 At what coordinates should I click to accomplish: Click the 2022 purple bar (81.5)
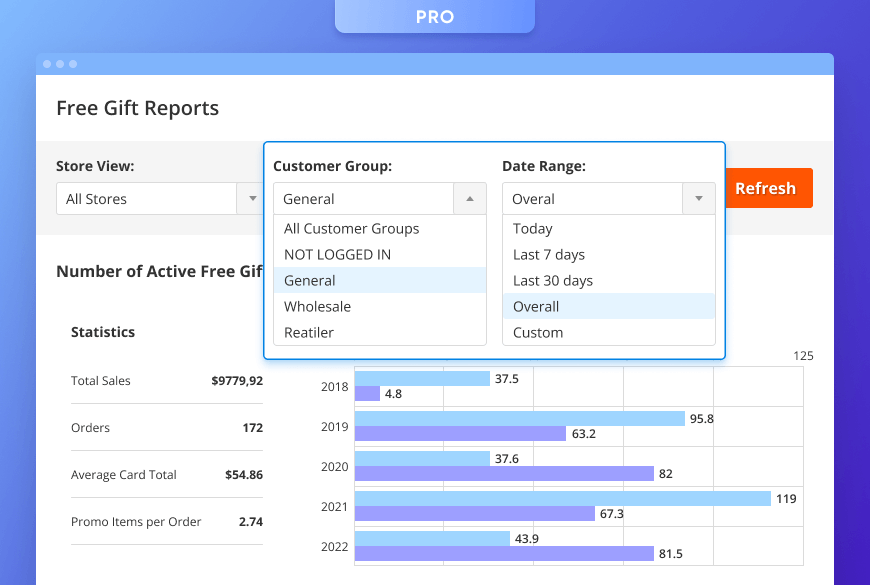click(x=504, y=554)
